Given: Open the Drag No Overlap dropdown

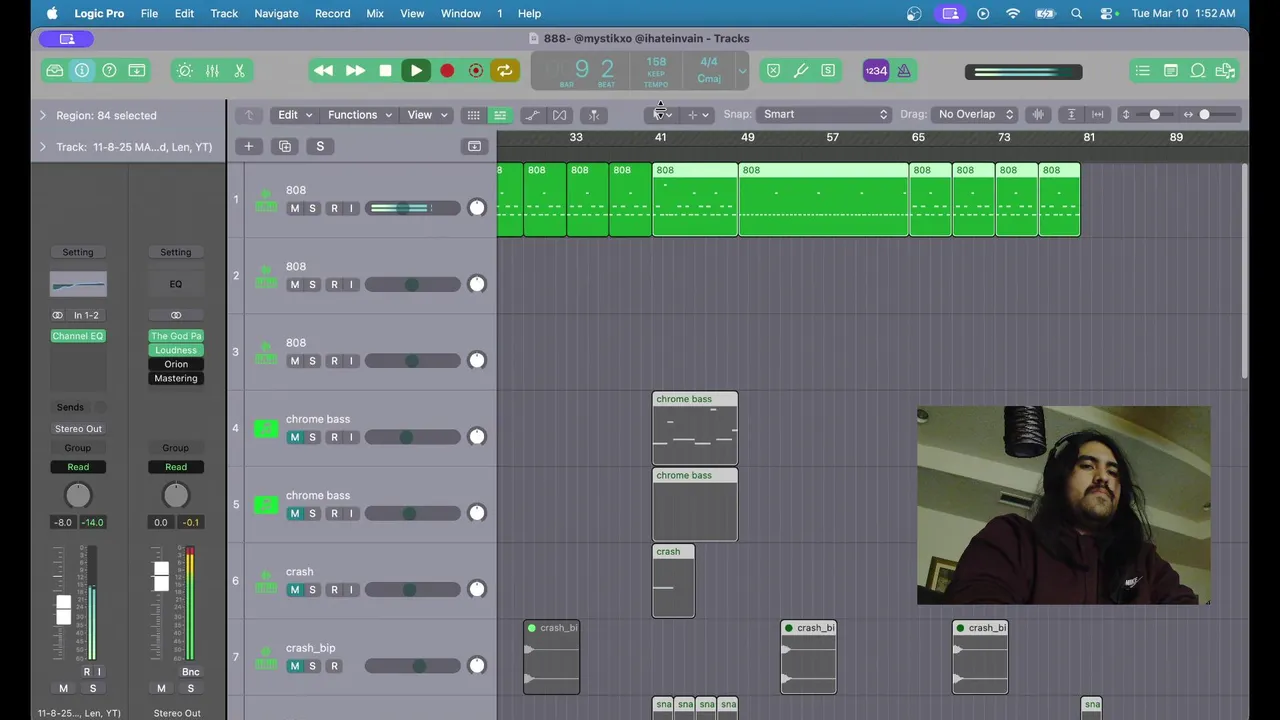Looking at the screenshot, I should pos(976,114).
